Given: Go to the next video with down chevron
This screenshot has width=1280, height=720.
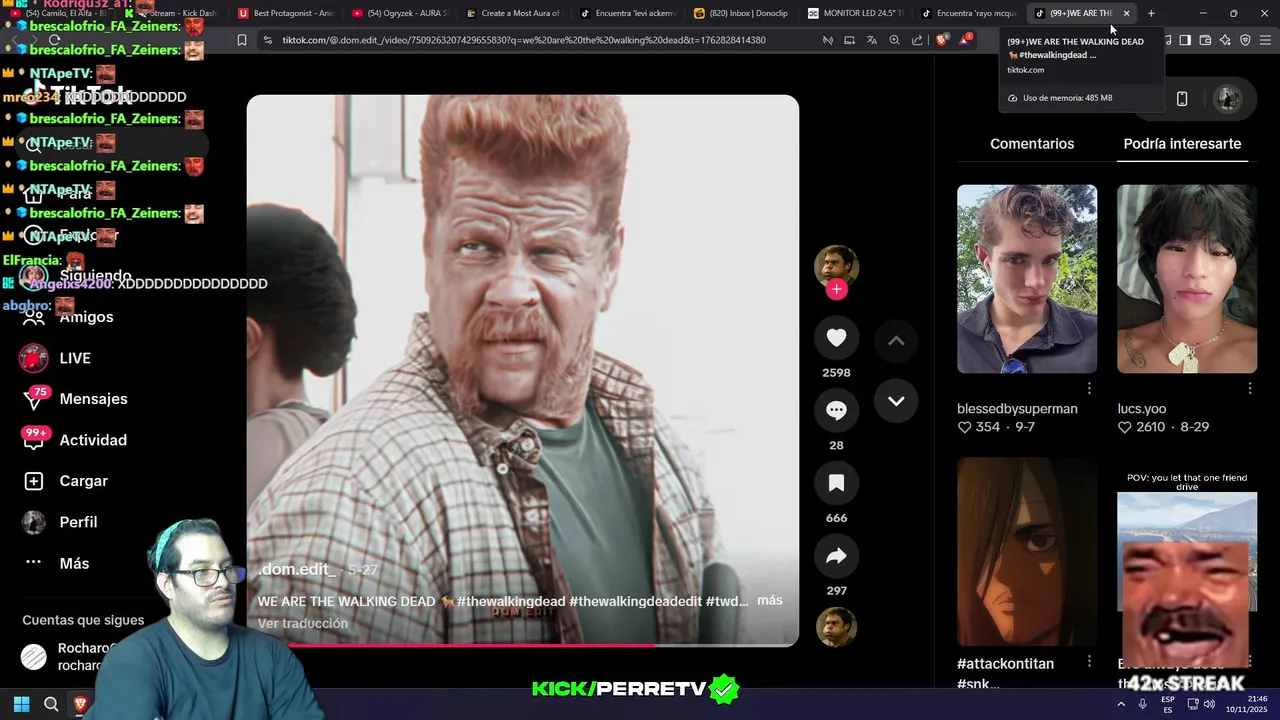Looking at the screenshot, I should [896, 401].
